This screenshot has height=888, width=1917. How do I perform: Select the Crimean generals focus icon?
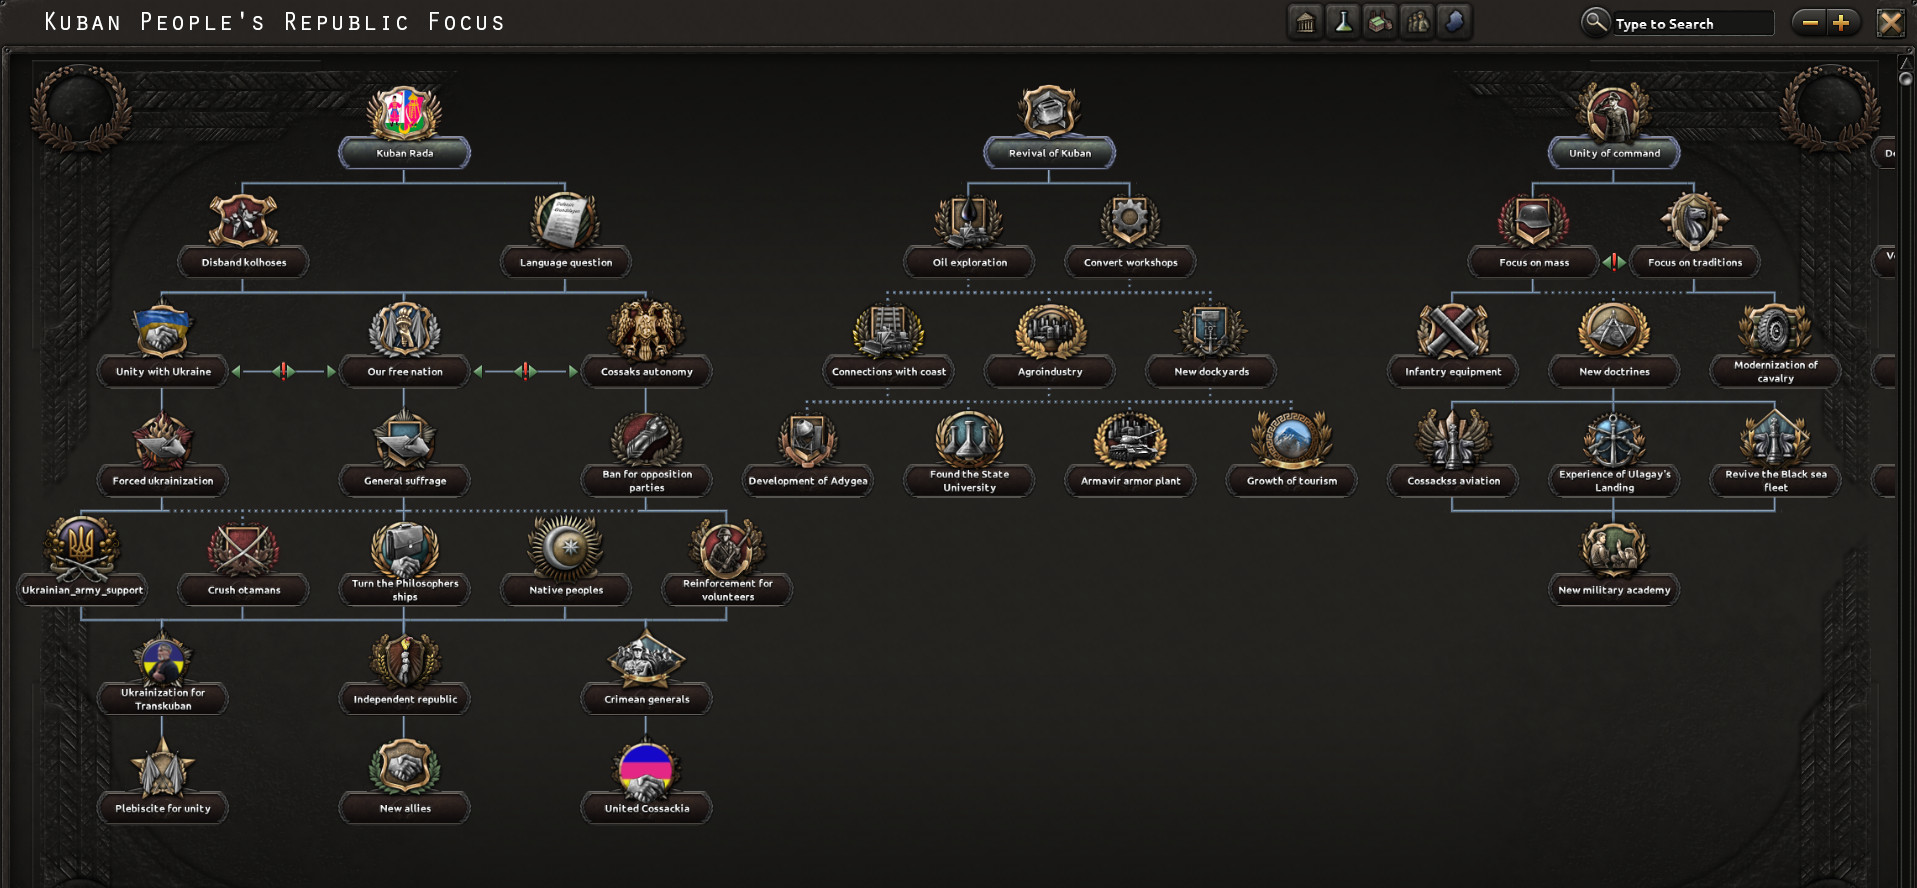pos(646,659)
